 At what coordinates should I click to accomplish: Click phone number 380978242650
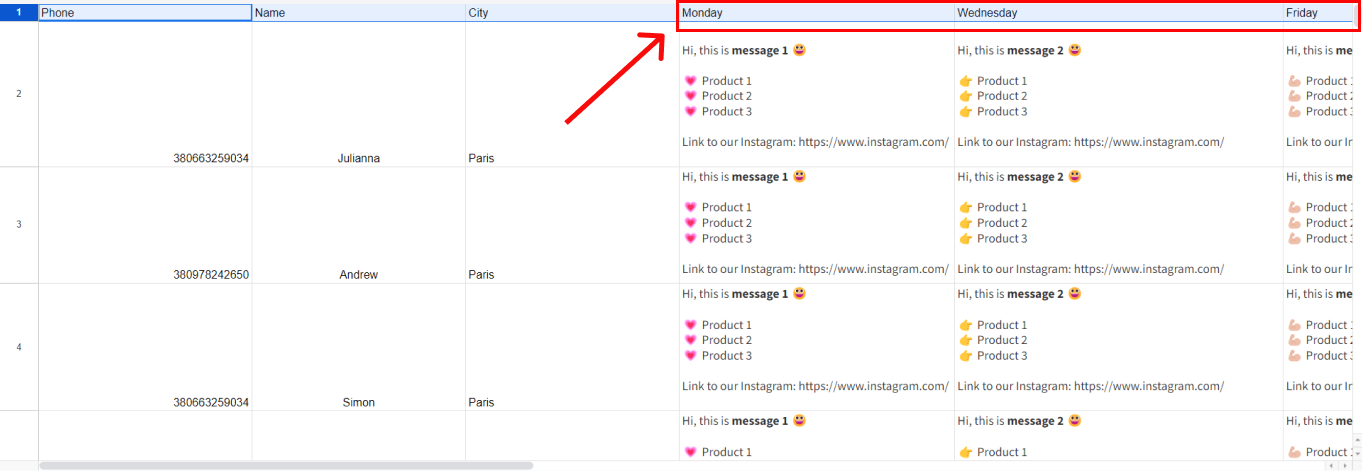pyautogui.click(x=210, y=275)
